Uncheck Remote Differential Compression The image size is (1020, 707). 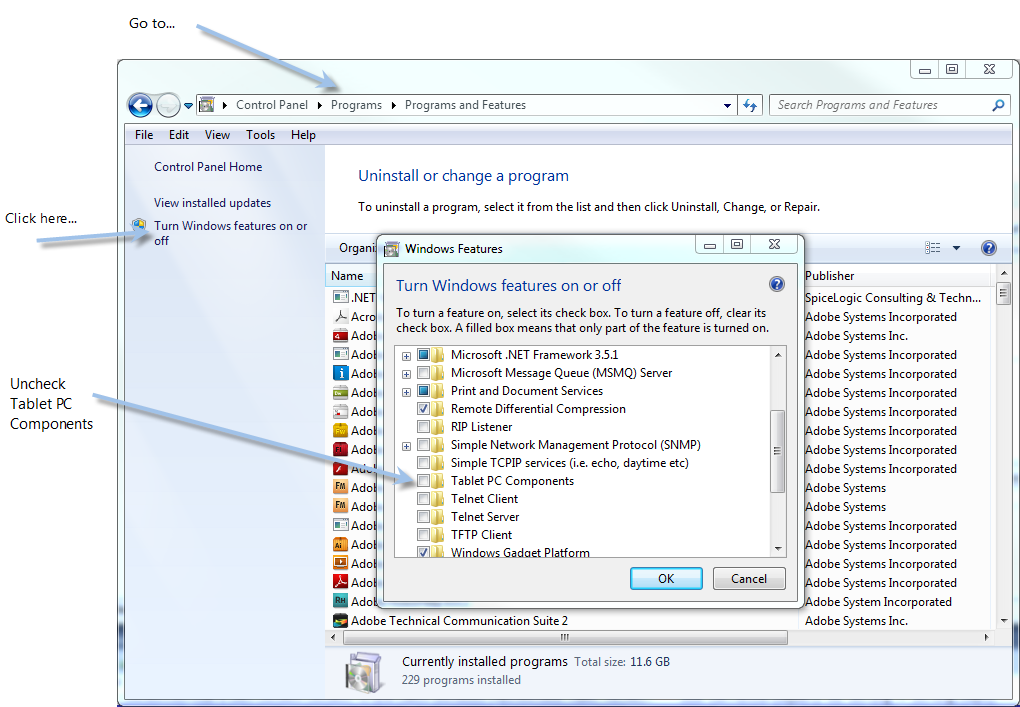point(423,409)
